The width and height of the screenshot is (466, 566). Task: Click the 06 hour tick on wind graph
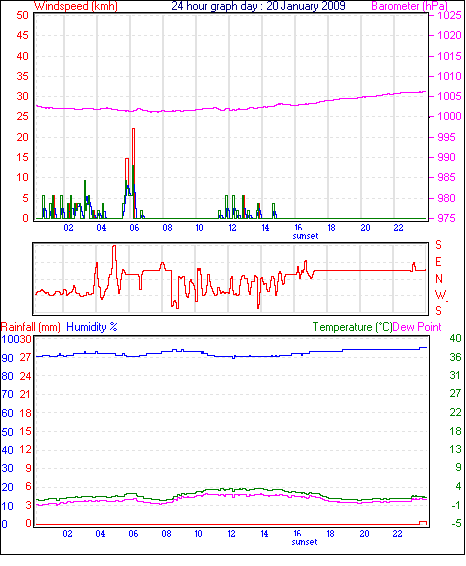point(134,228)
